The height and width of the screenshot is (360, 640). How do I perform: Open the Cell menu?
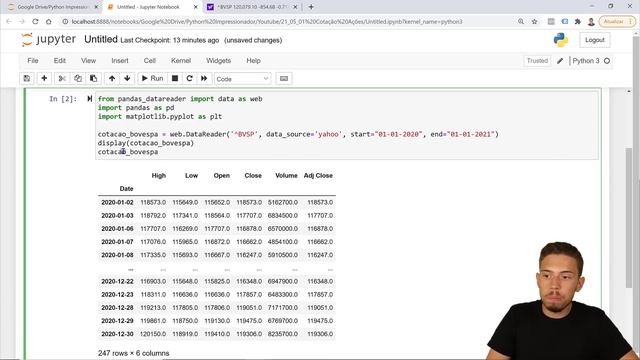pos(149,61)
